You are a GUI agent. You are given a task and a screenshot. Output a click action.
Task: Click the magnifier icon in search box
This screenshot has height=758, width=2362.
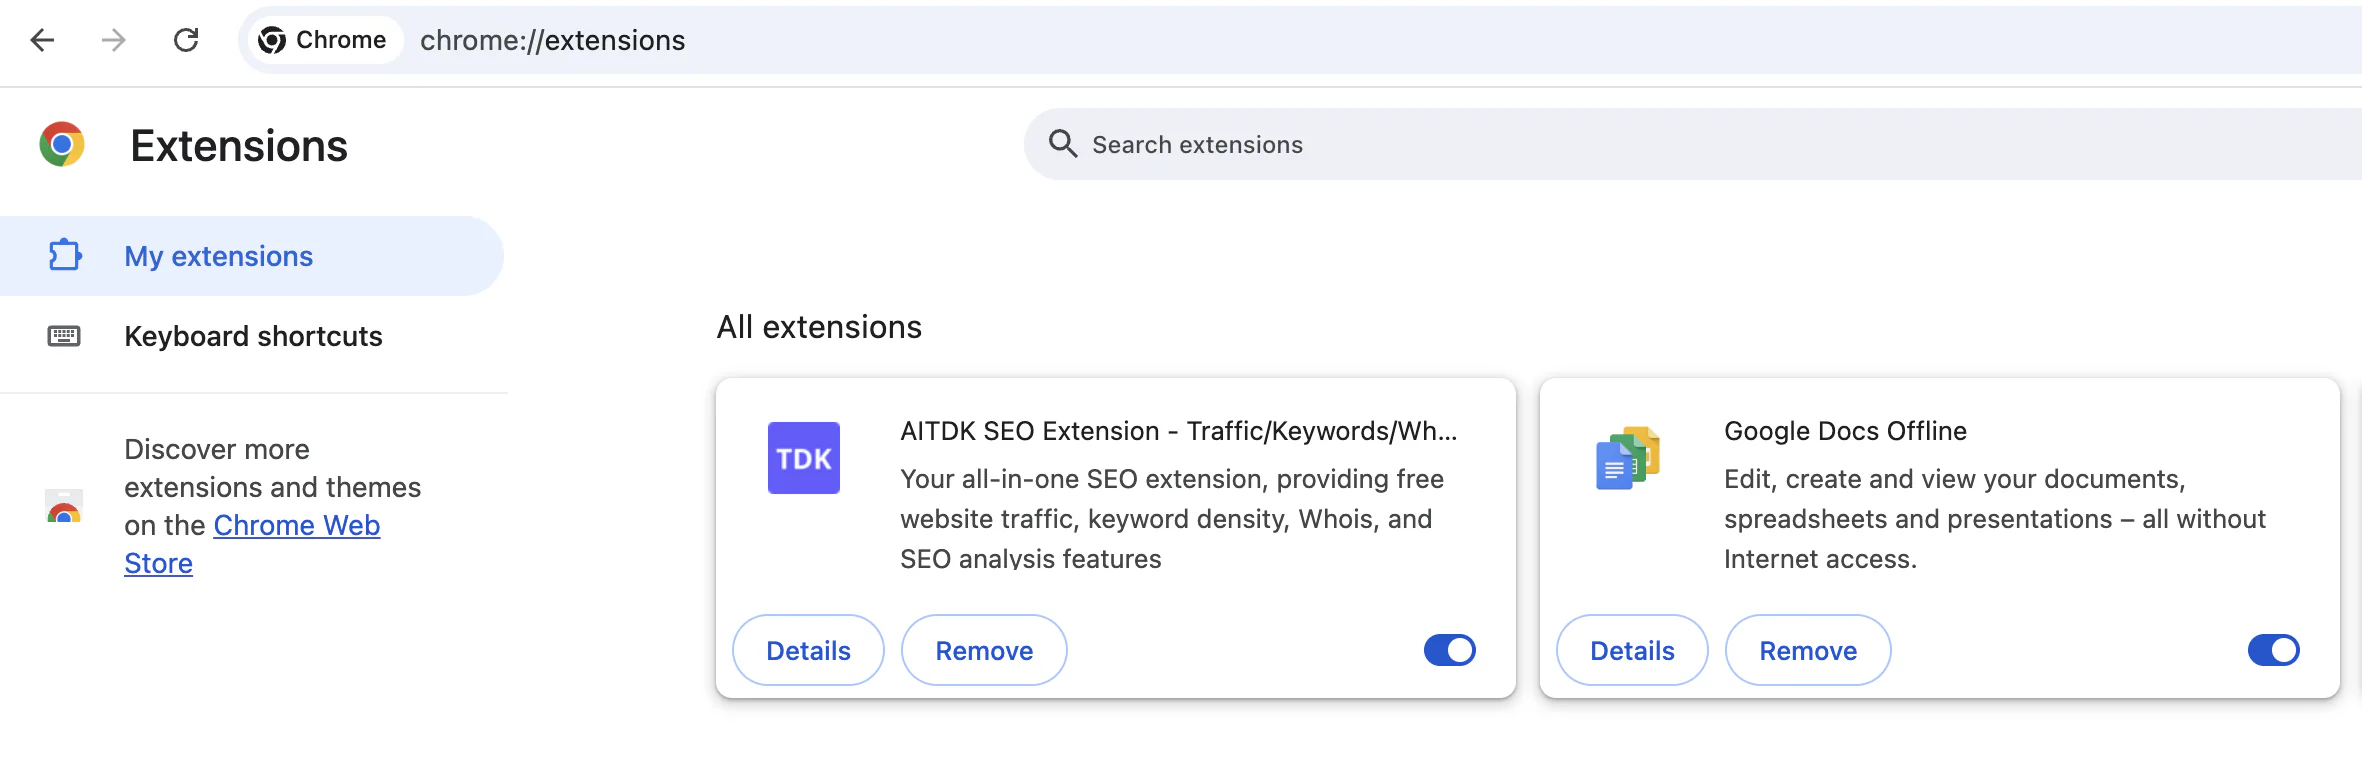[1063, 144]
